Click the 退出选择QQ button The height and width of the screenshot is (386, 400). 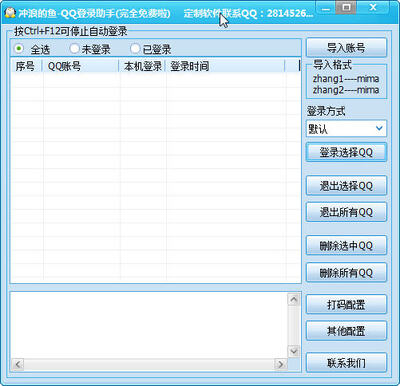[346, 186]
